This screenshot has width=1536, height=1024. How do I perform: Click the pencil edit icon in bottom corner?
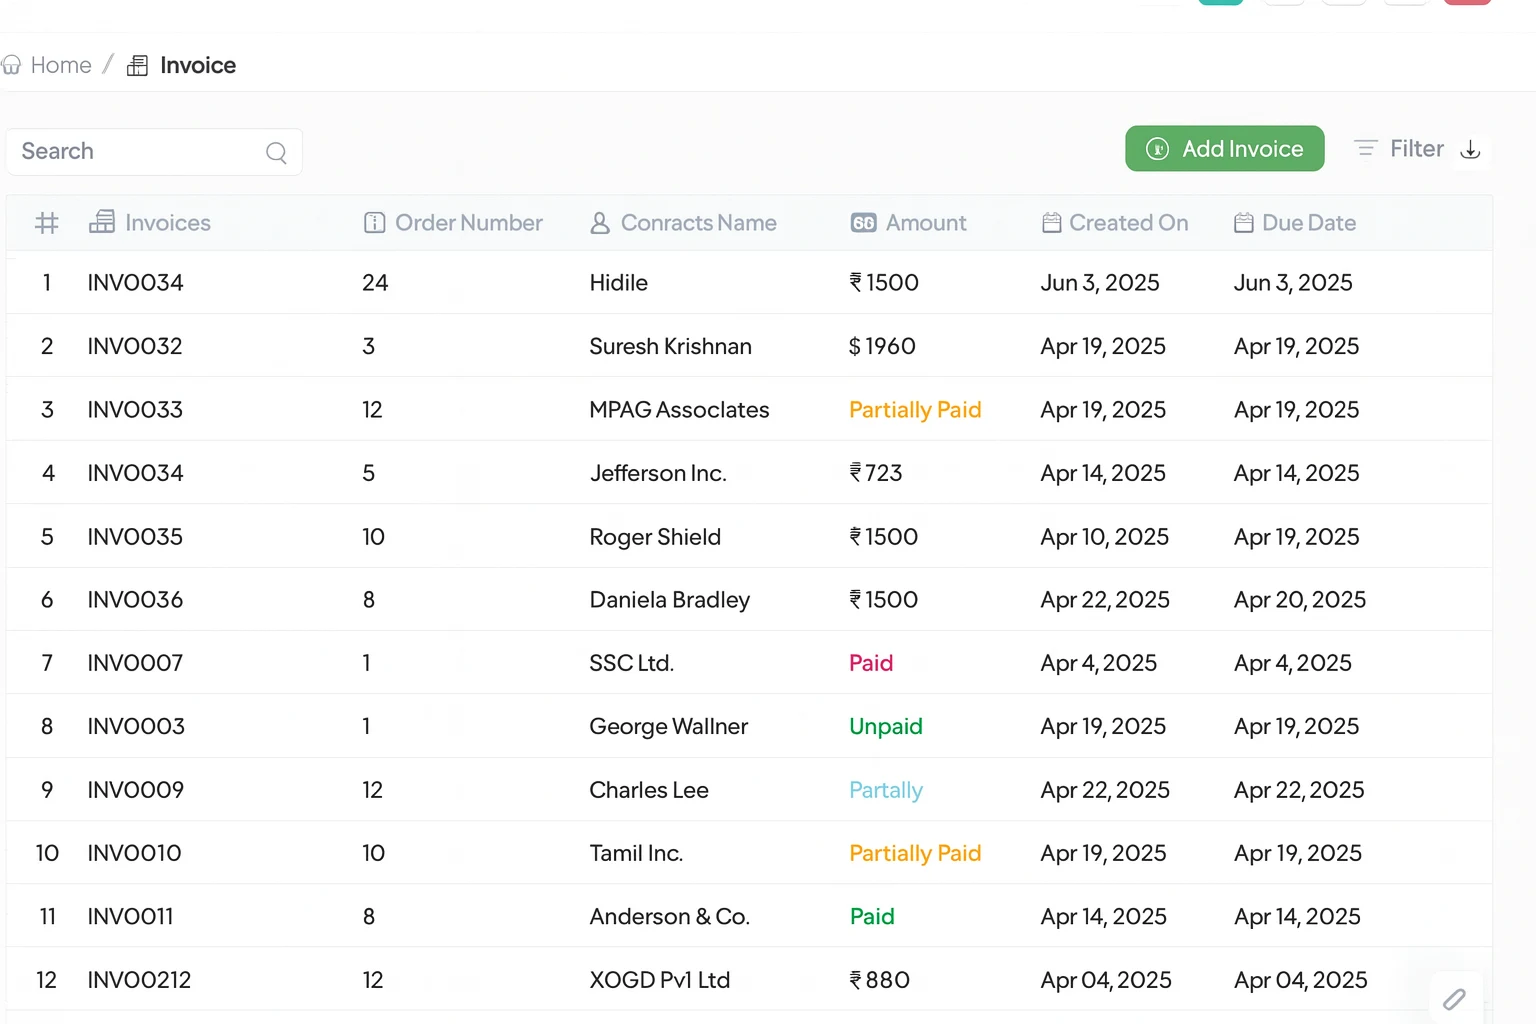click(1454, 998)
